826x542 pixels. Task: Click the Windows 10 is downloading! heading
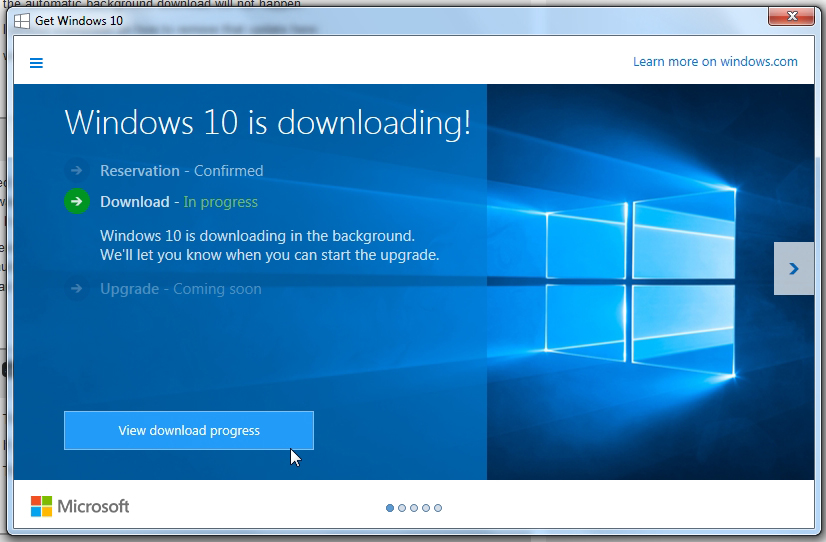click(268, 123)
